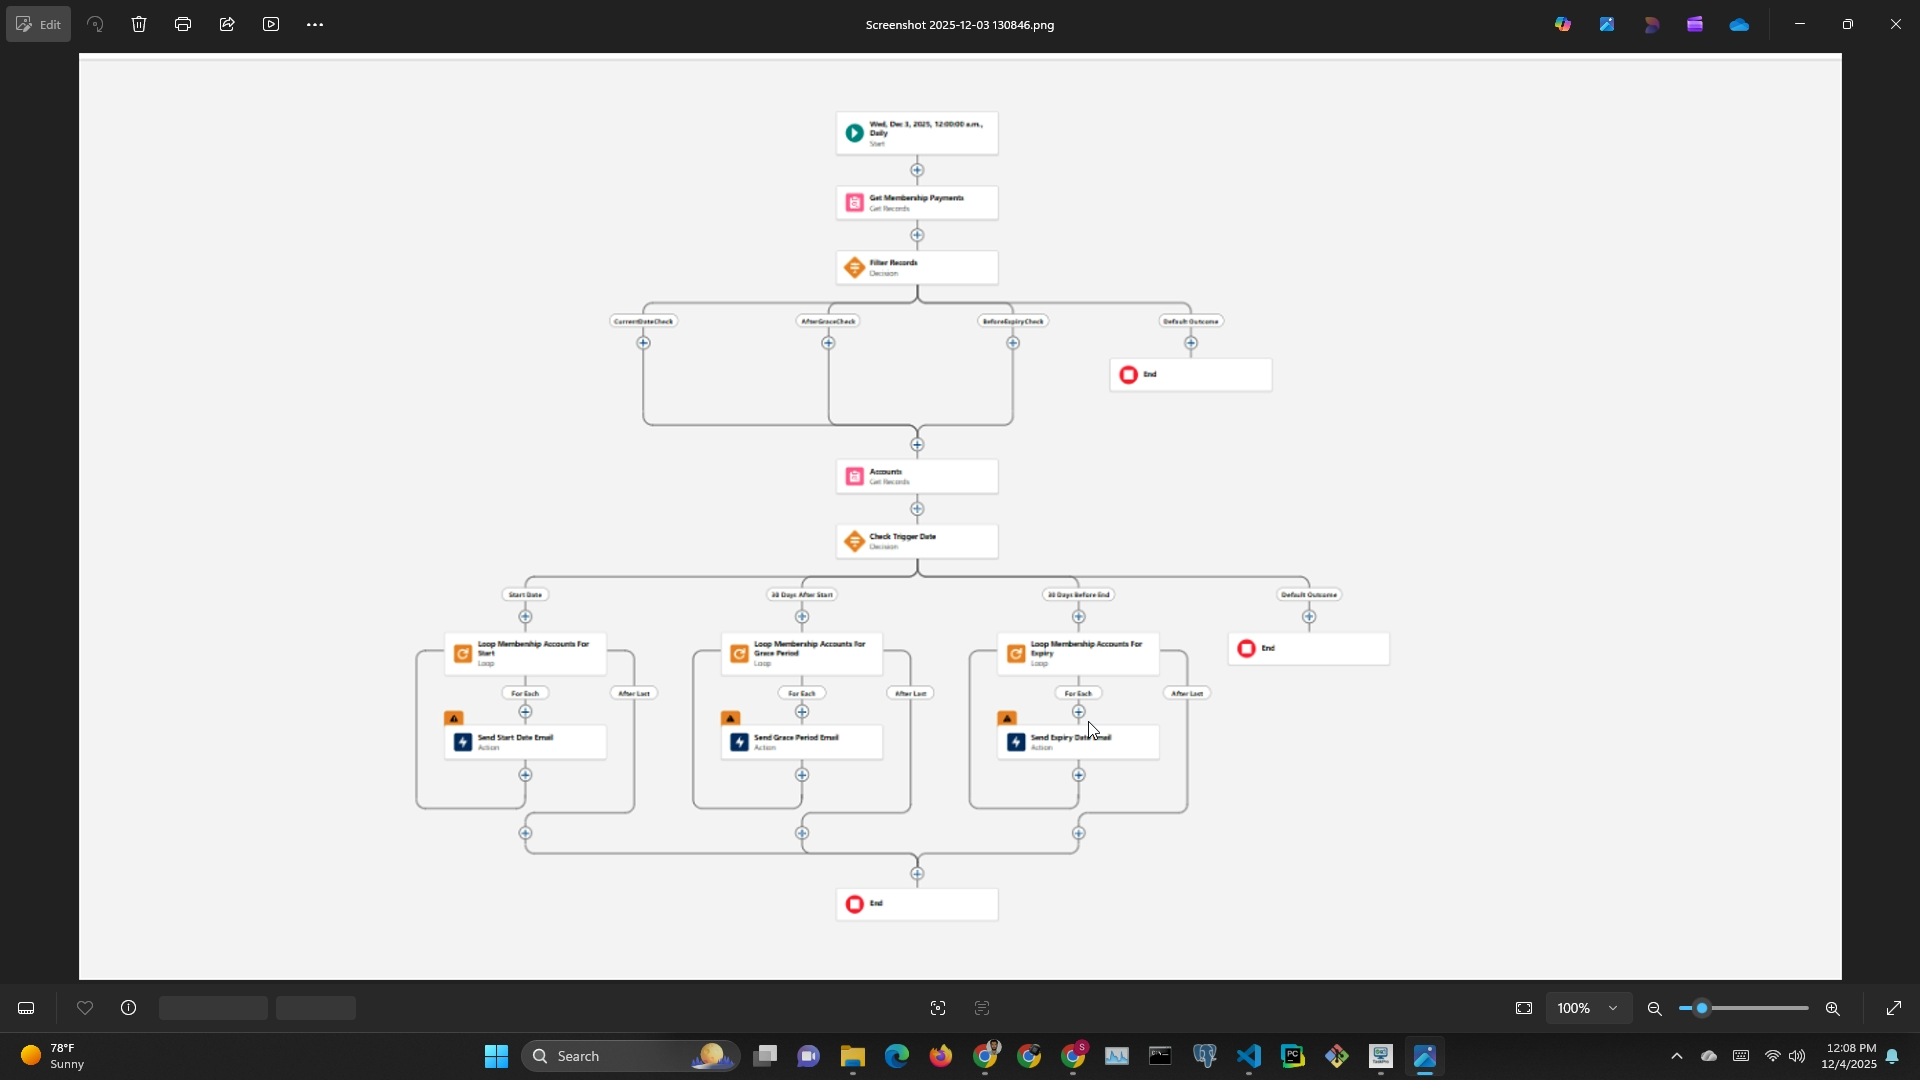This screenshot has height=1080, width=1920.
Task: Delete the photo with trash icon
Action: click(139, 24)
